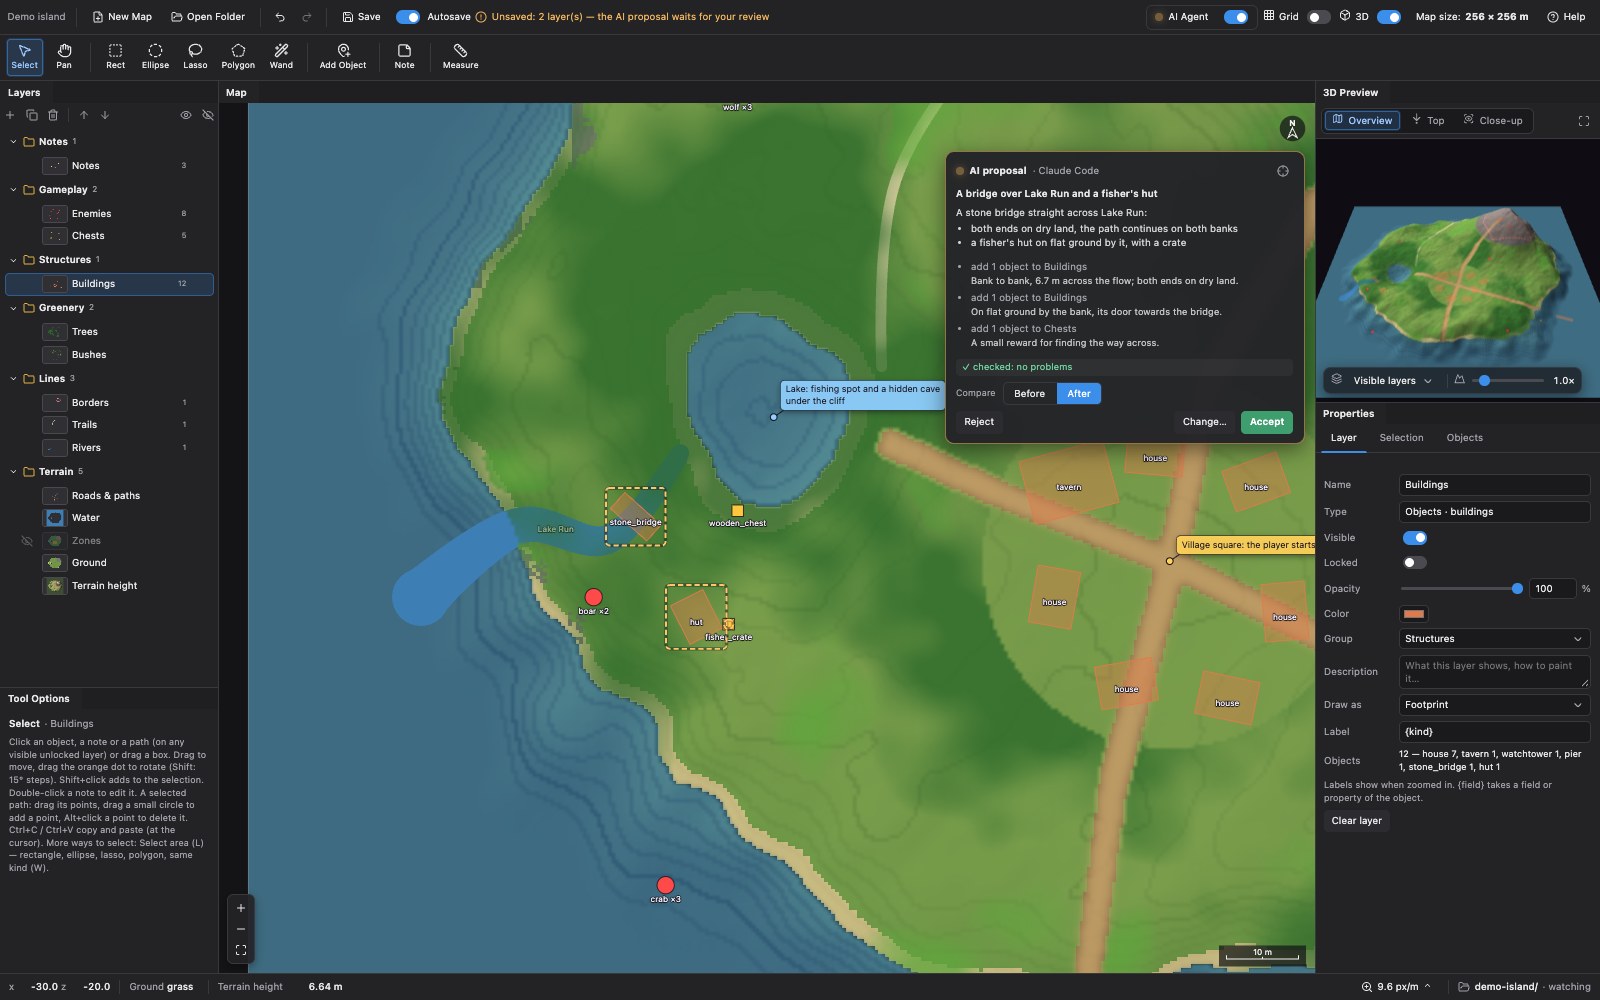Reject the AI proposal
The image size is (1600, 1000).
pos(979,422)
